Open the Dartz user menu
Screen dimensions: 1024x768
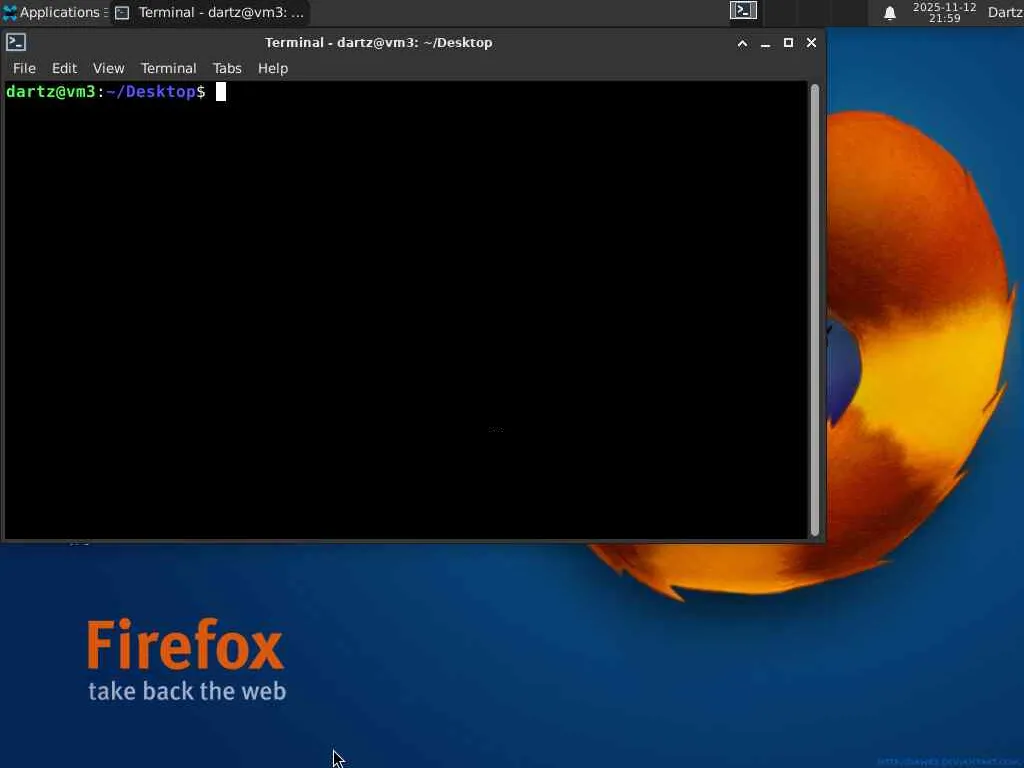click(1005, 12)
